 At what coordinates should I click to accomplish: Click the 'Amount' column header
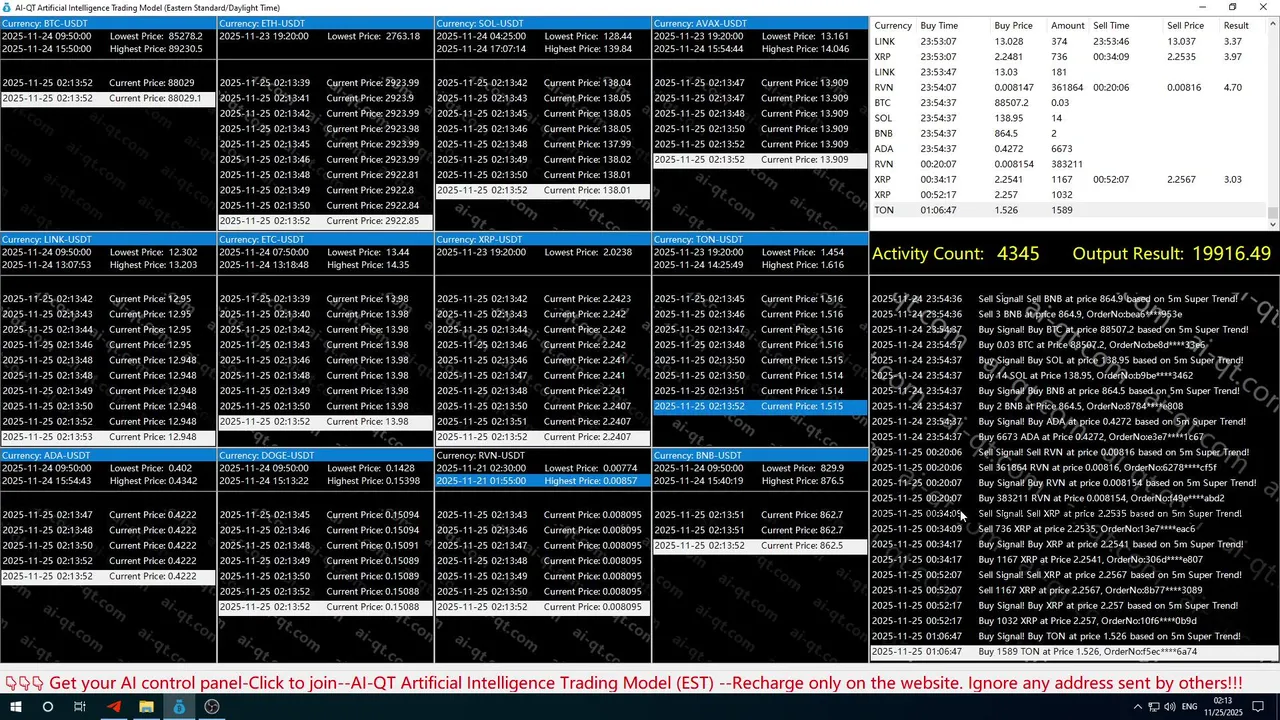click(1067, 26)
